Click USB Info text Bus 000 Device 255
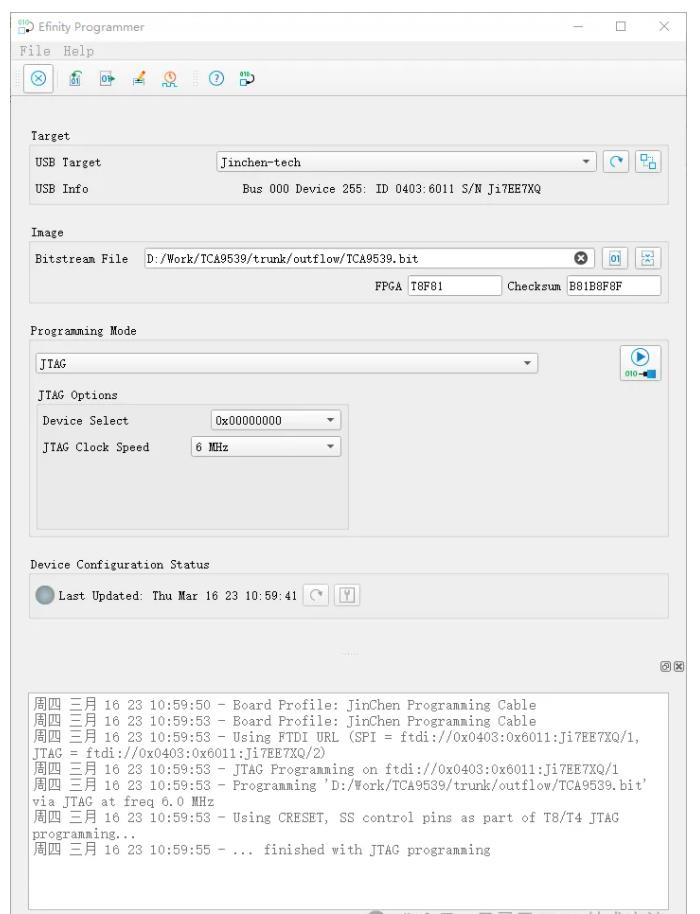Image resolution: width=700 pixels, height=914 pixels. pyautogui.click(x=391, y=189)
